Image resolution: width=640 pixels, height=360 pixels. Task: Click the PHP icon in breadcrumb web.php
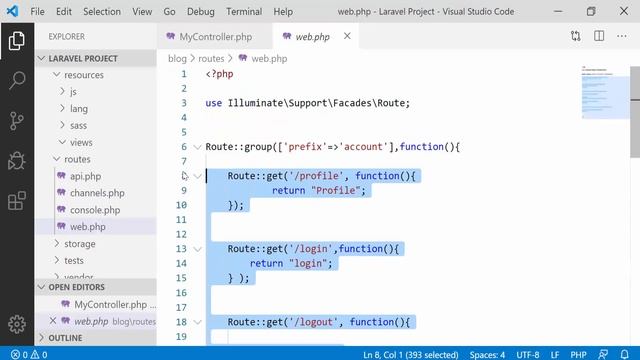click(x=243, y=58)
